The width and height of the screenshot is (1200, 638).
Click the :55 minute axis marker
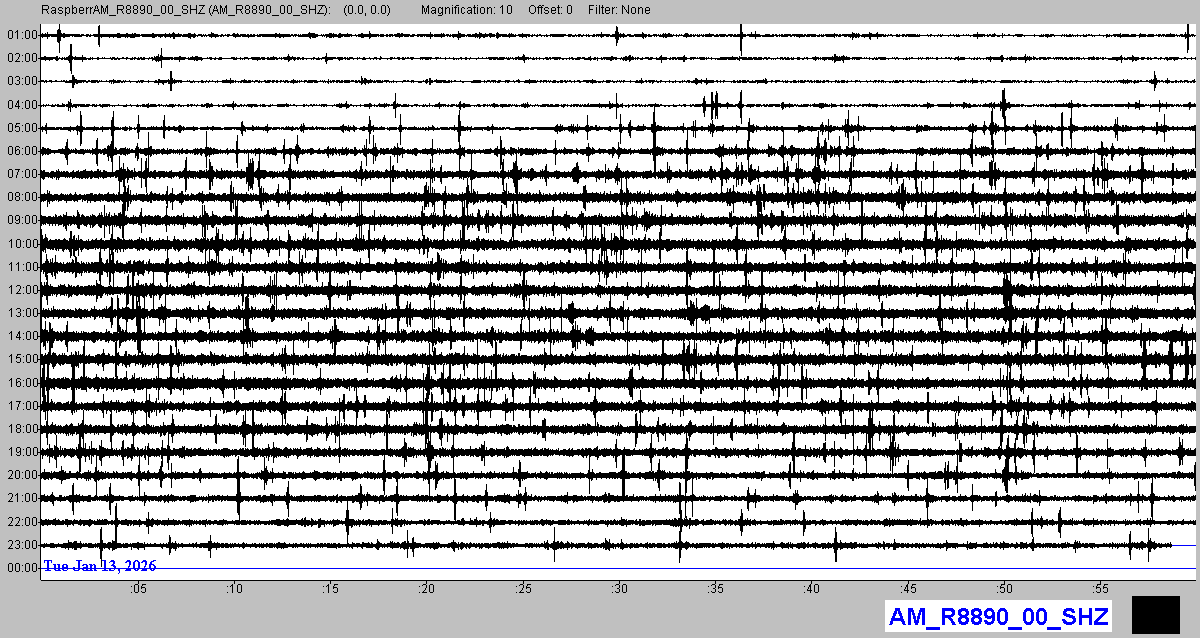1100,589
